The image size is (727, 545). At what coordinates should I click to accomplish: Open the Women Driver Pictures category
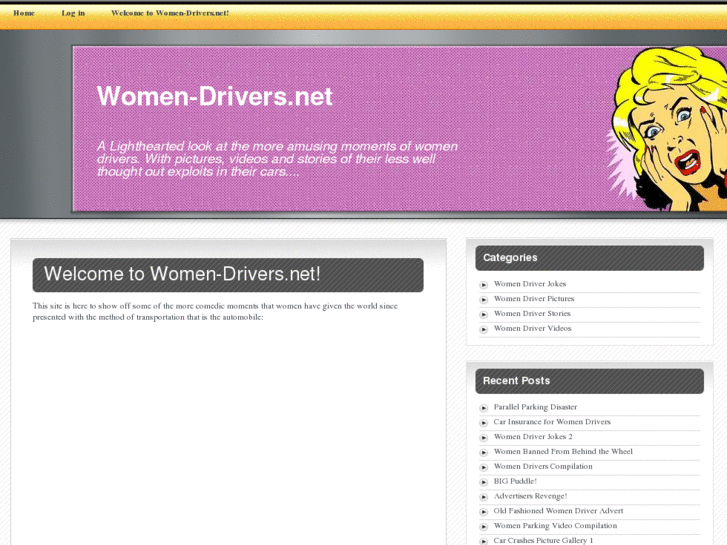(534, 299)
